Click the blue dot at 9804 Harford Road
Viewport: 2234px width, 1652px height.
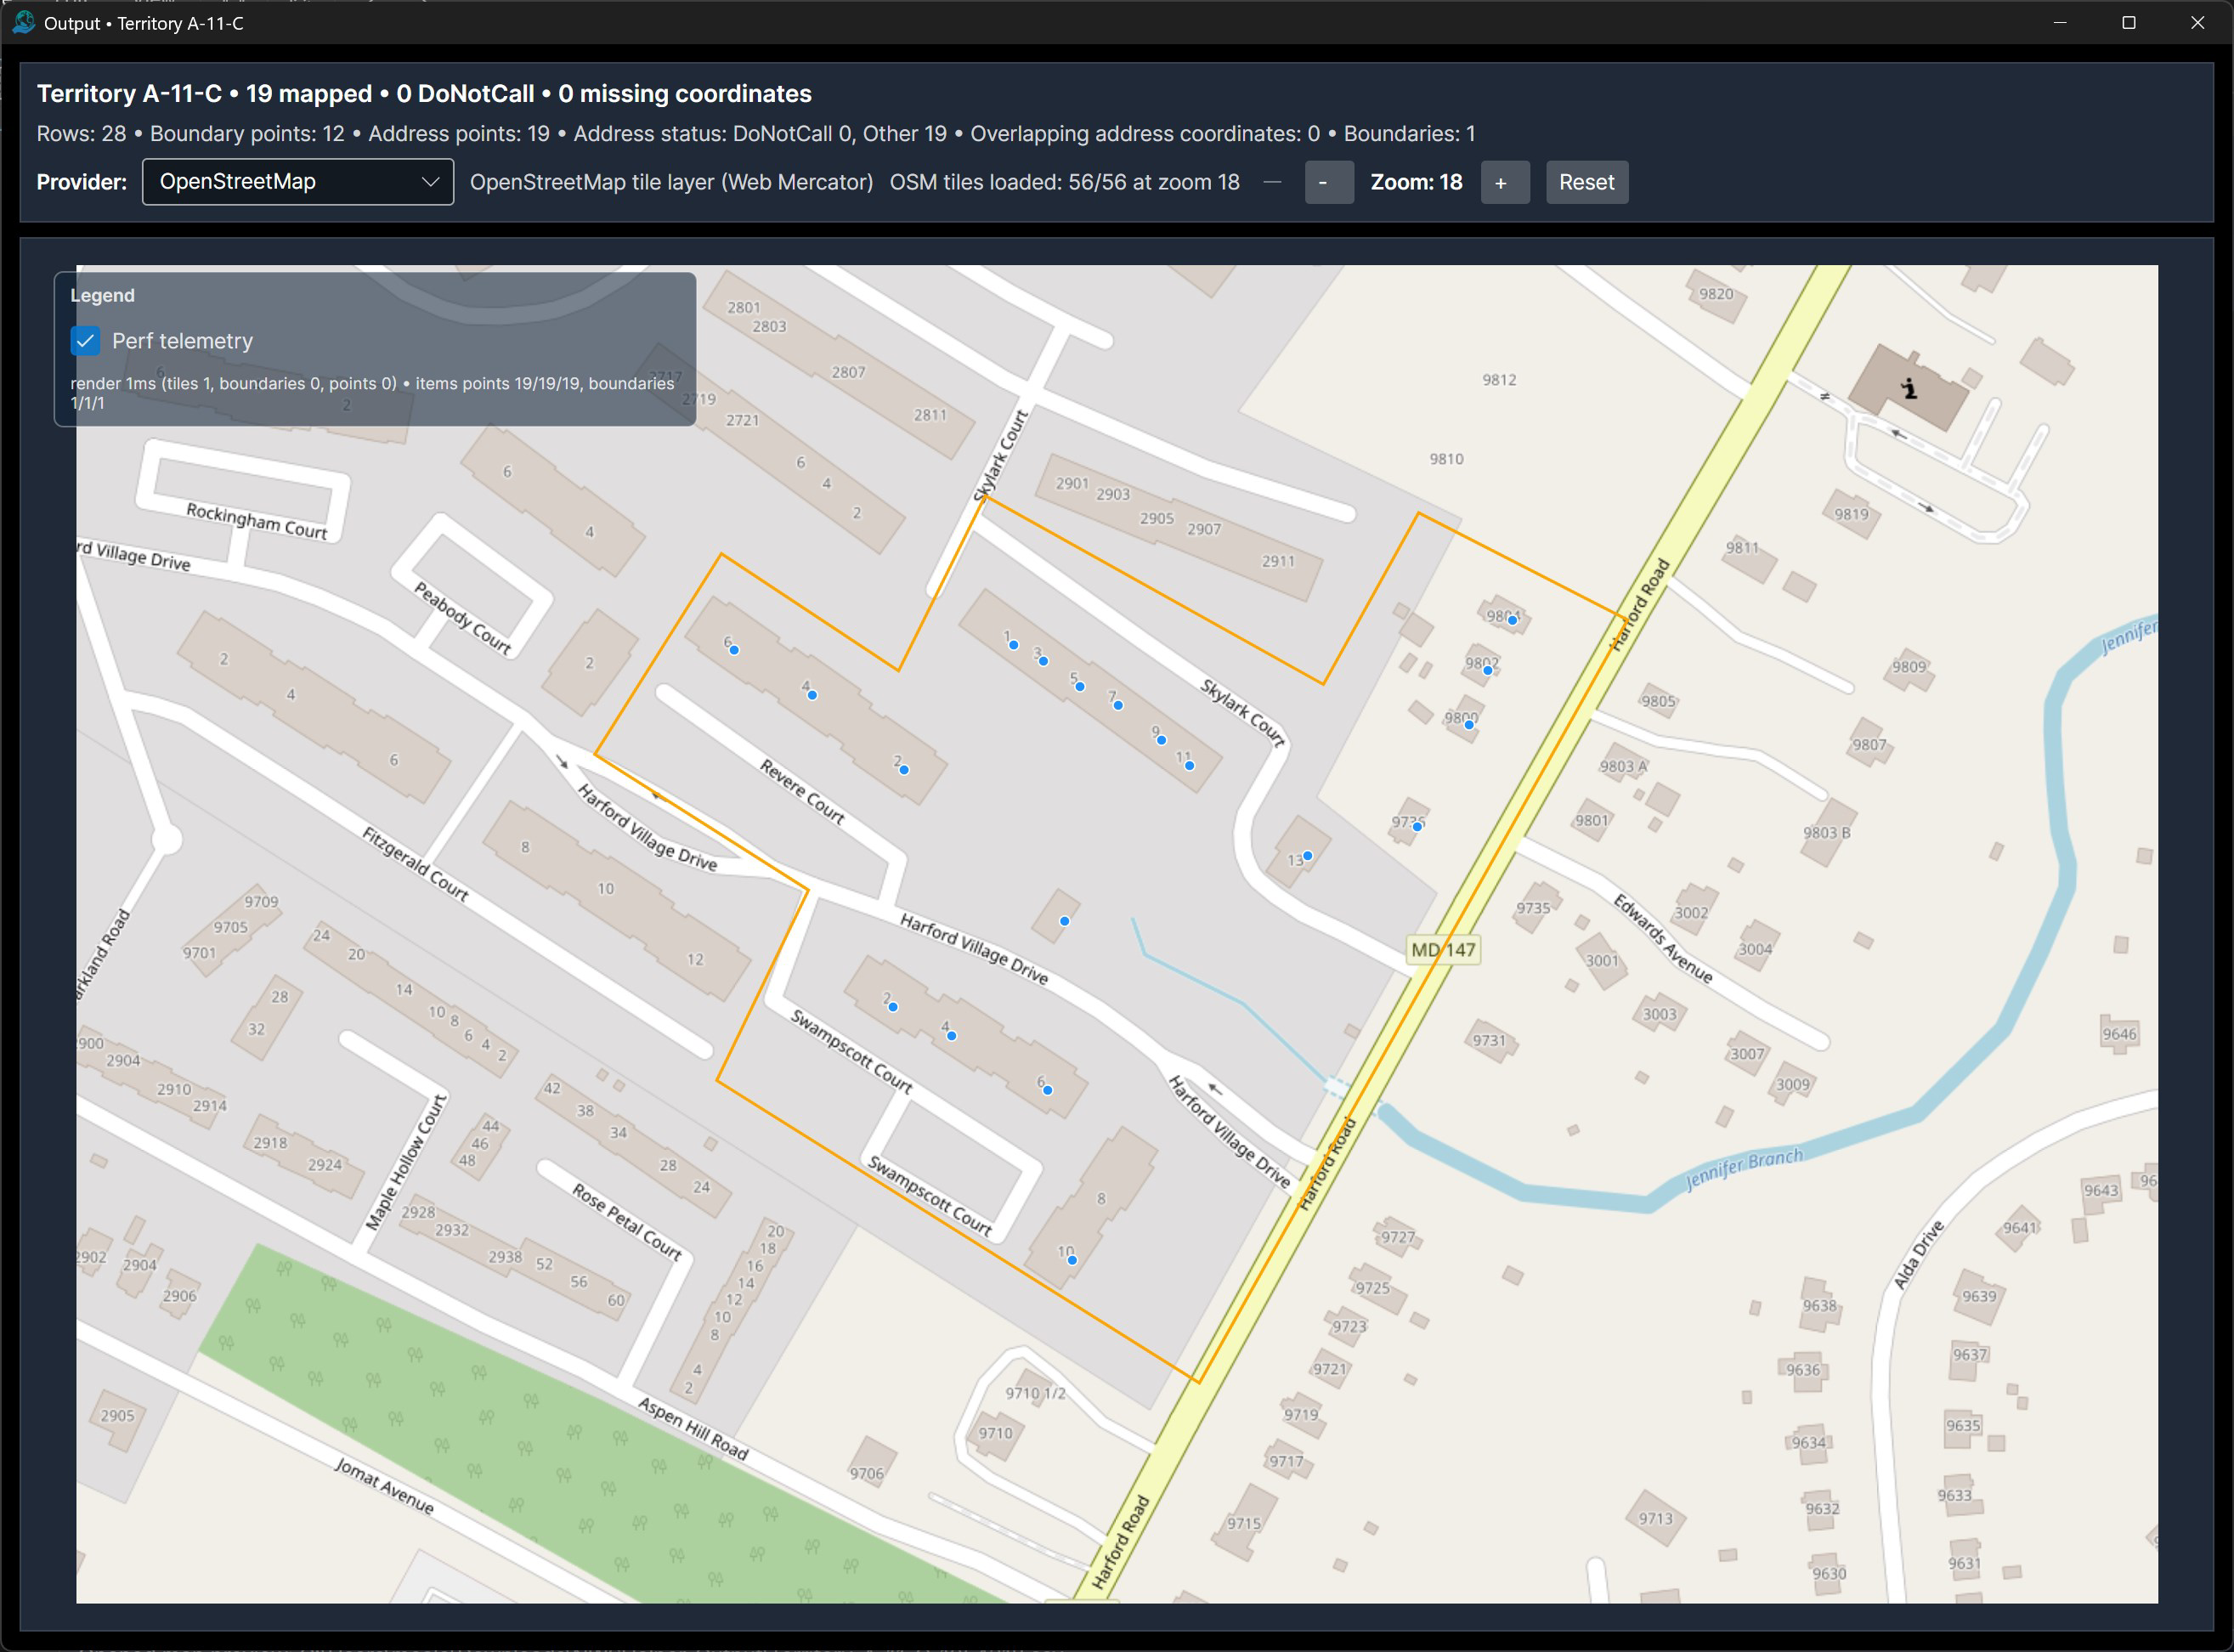[x=1512, y=621]
